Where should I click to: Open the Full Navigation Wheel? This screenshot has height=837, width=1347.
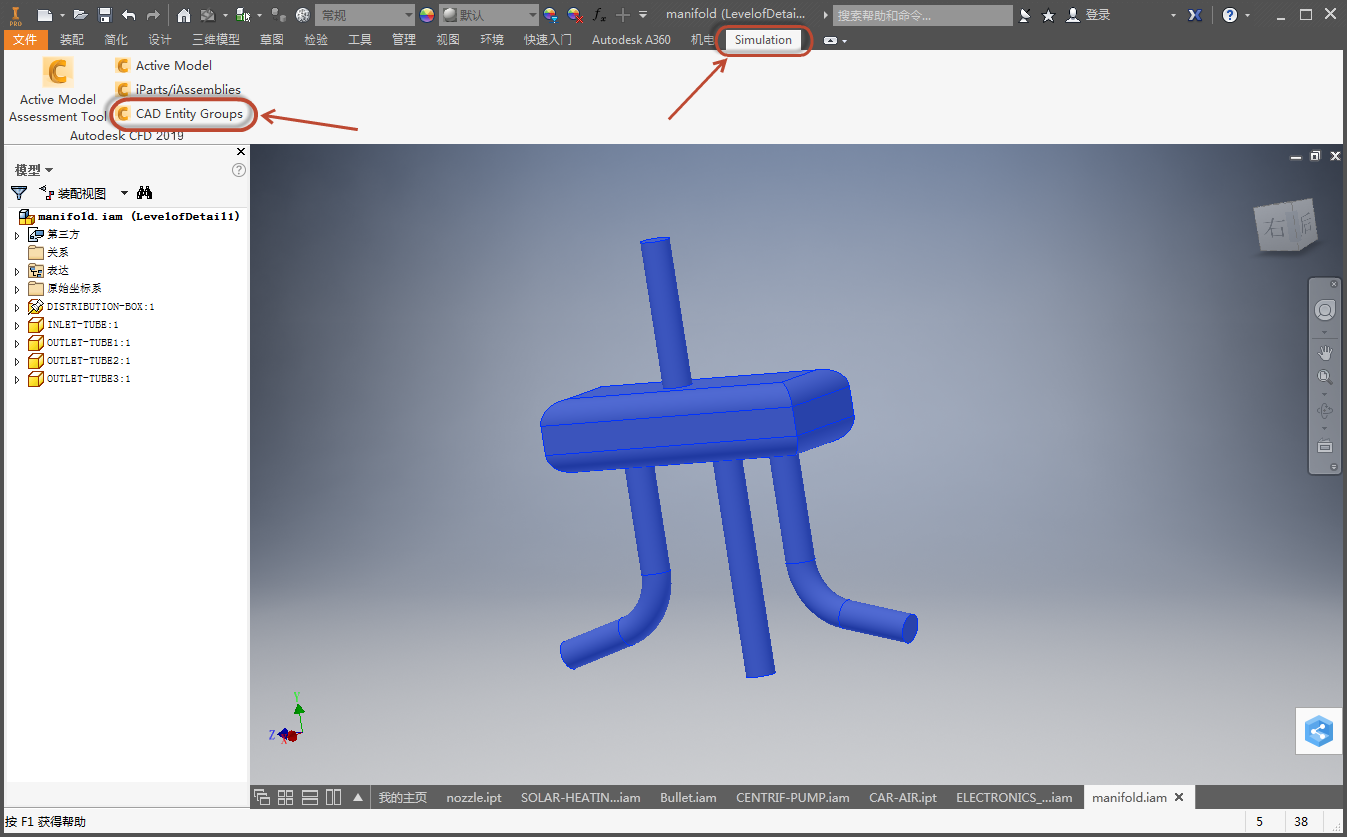(1324, 310)
